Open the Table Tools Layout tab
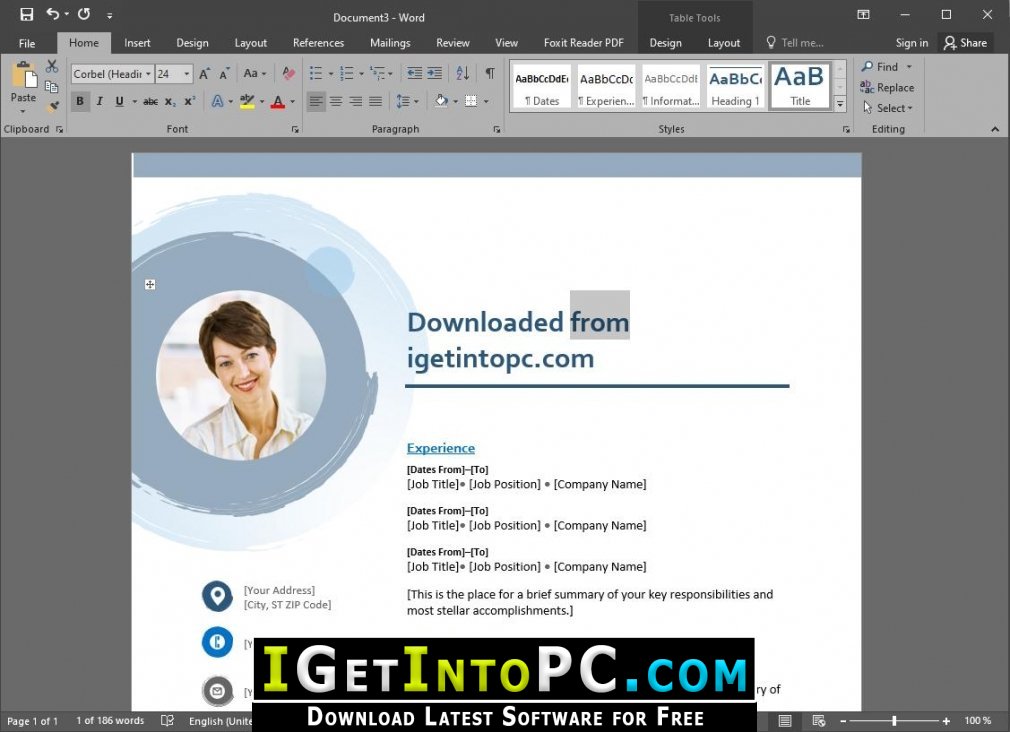This screenshot has height=732, width=1010. pyautogui.click(x=723, y=43)
